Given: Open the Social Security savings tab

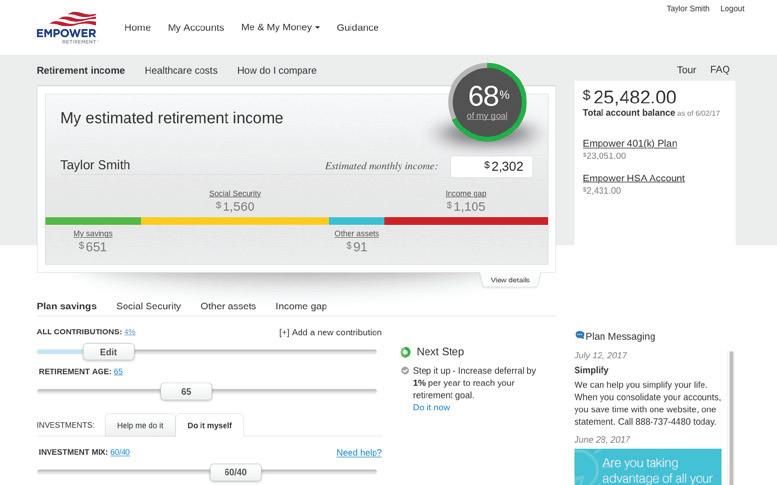Looking at the screenshot, I should pos(148,306).
